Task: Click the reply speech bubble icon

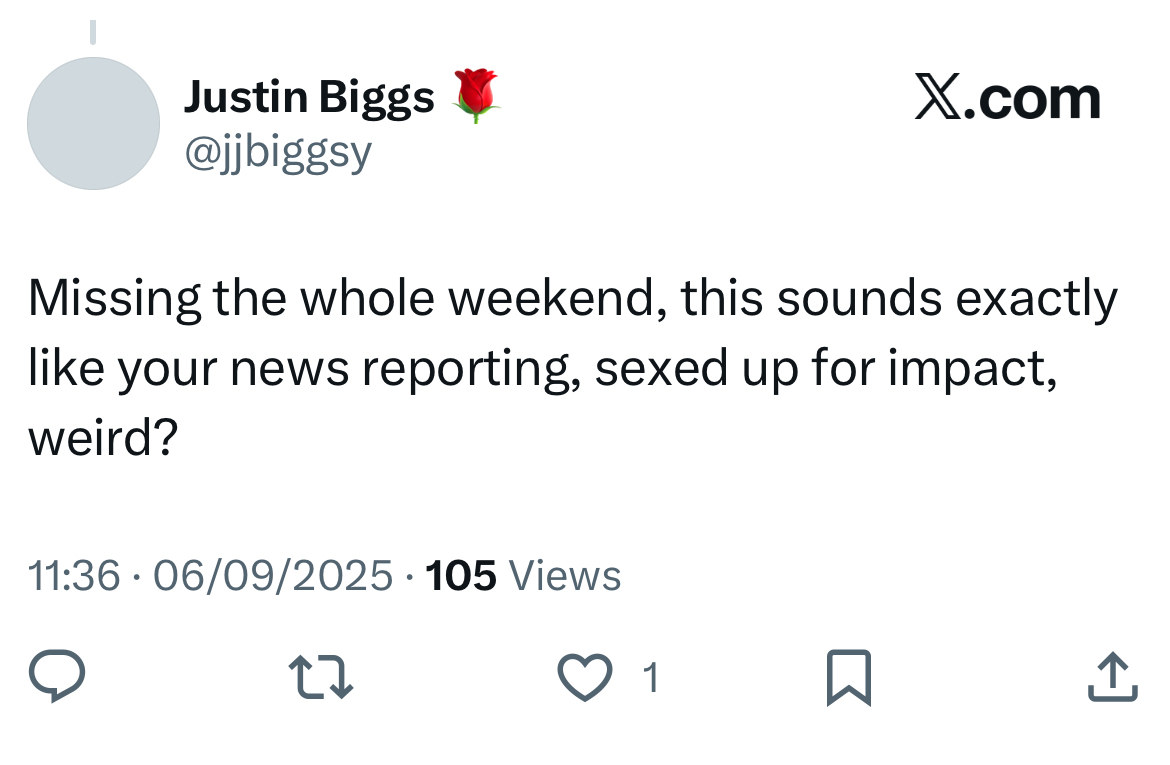Action: [56, 677]
